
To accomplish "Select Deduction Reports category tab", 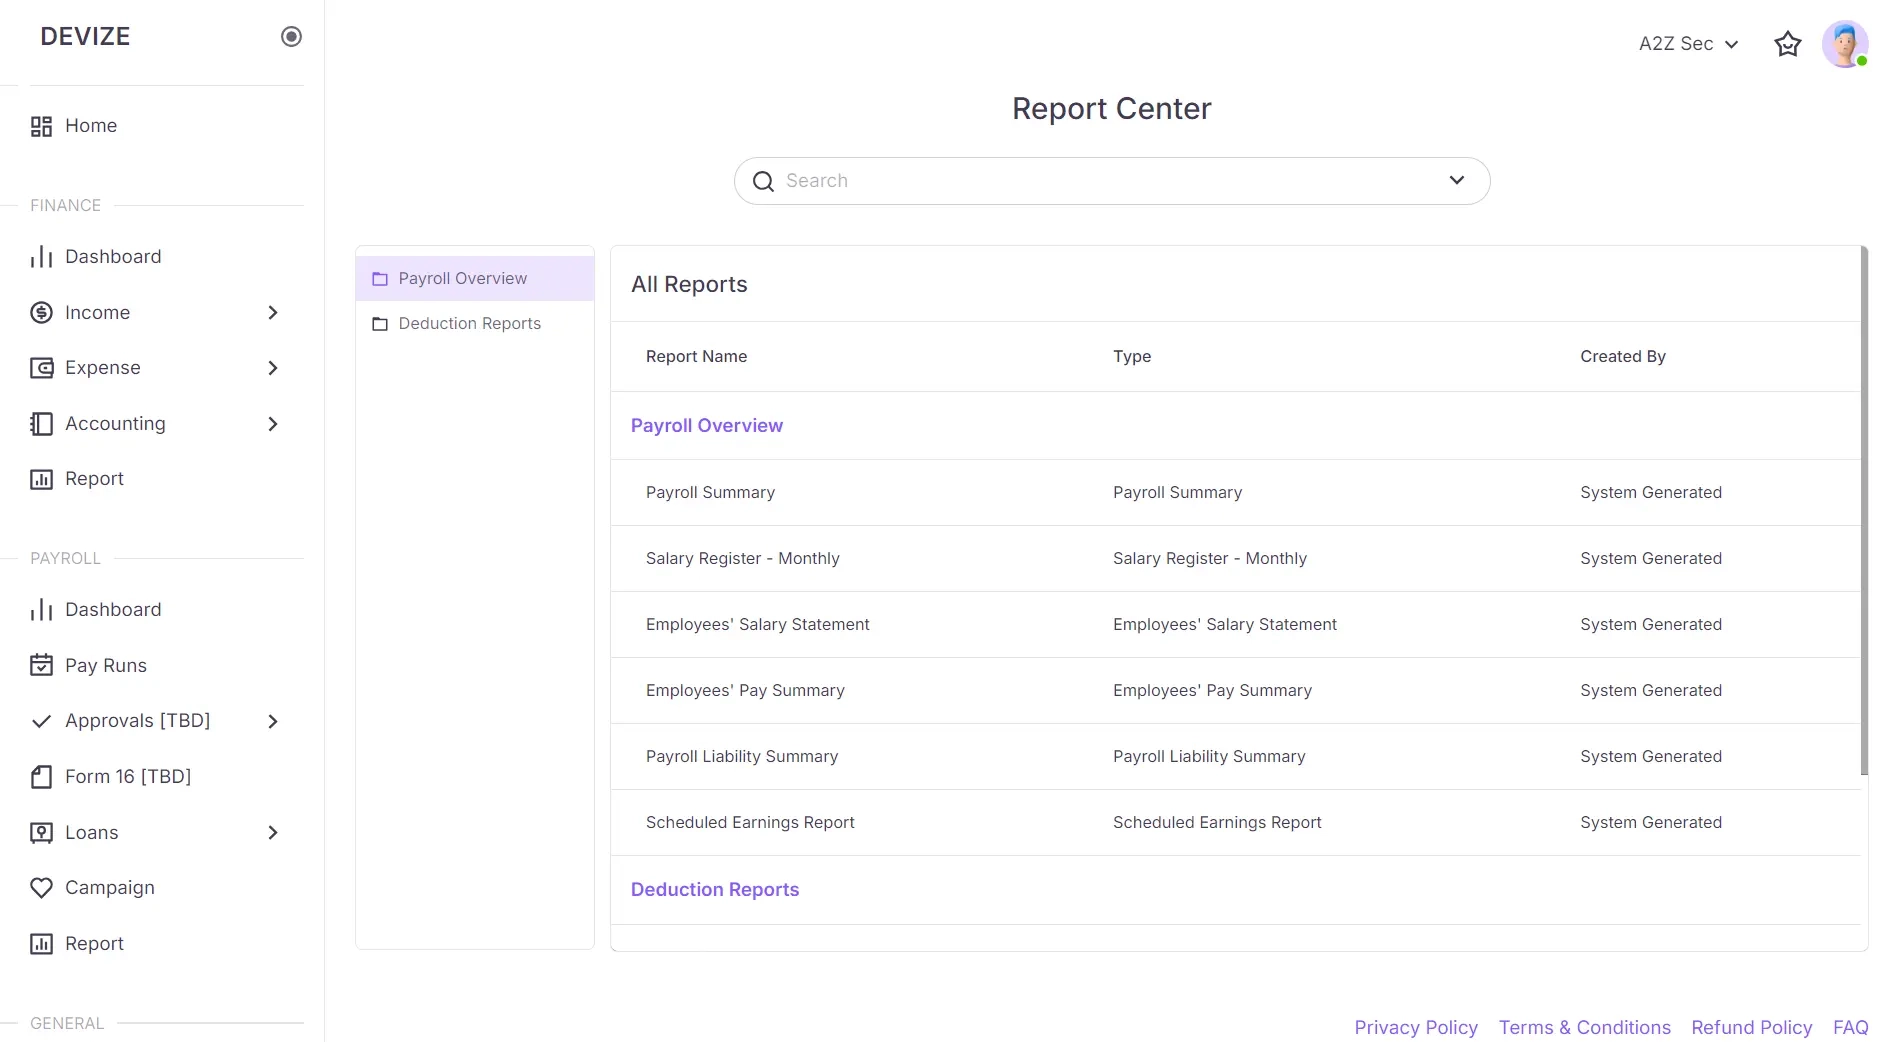I will coord(475,324).
